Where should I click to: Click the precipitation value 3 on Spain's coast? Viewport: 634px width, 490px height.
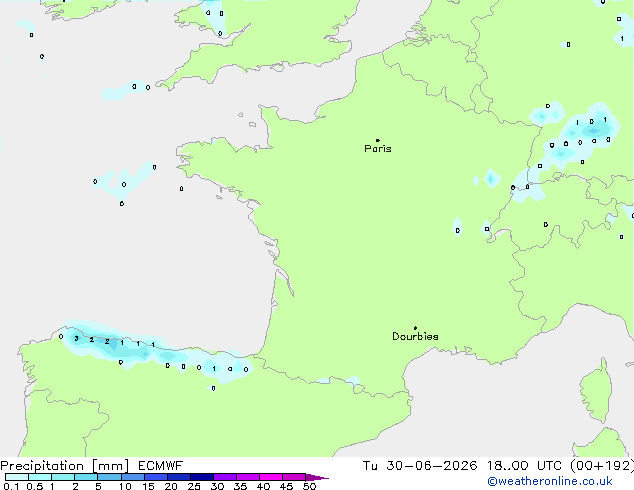(76, 338)
